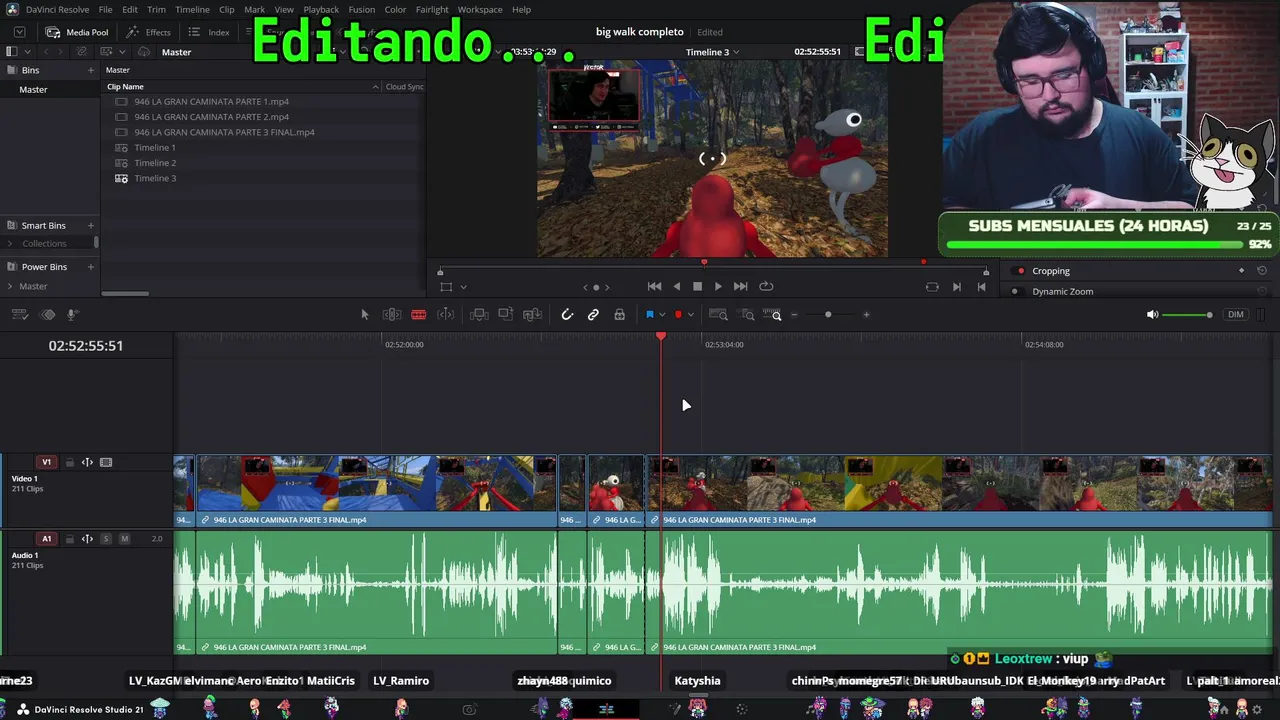Open the viewer overlay mode dropdown
1280x720 pixels.
[x=463, y=287]
